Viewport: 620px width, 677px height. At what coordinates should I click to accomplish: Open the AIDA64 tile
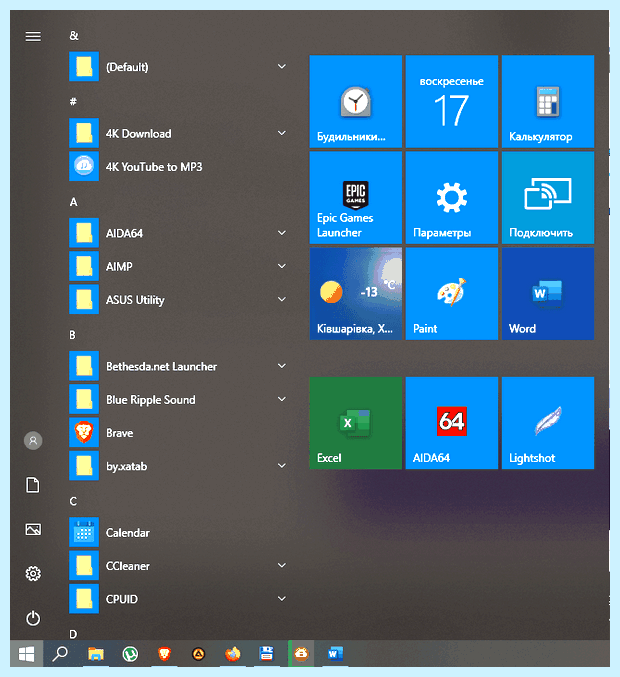[x=452, y=423]
